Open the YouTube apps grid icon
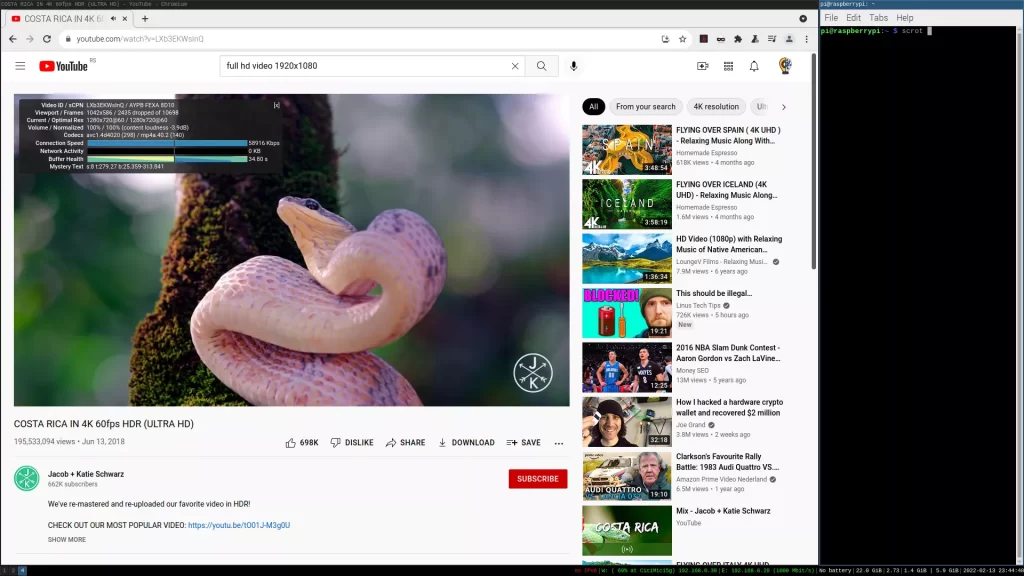This screenshot has width=1024, height=576. coord(728,66)
